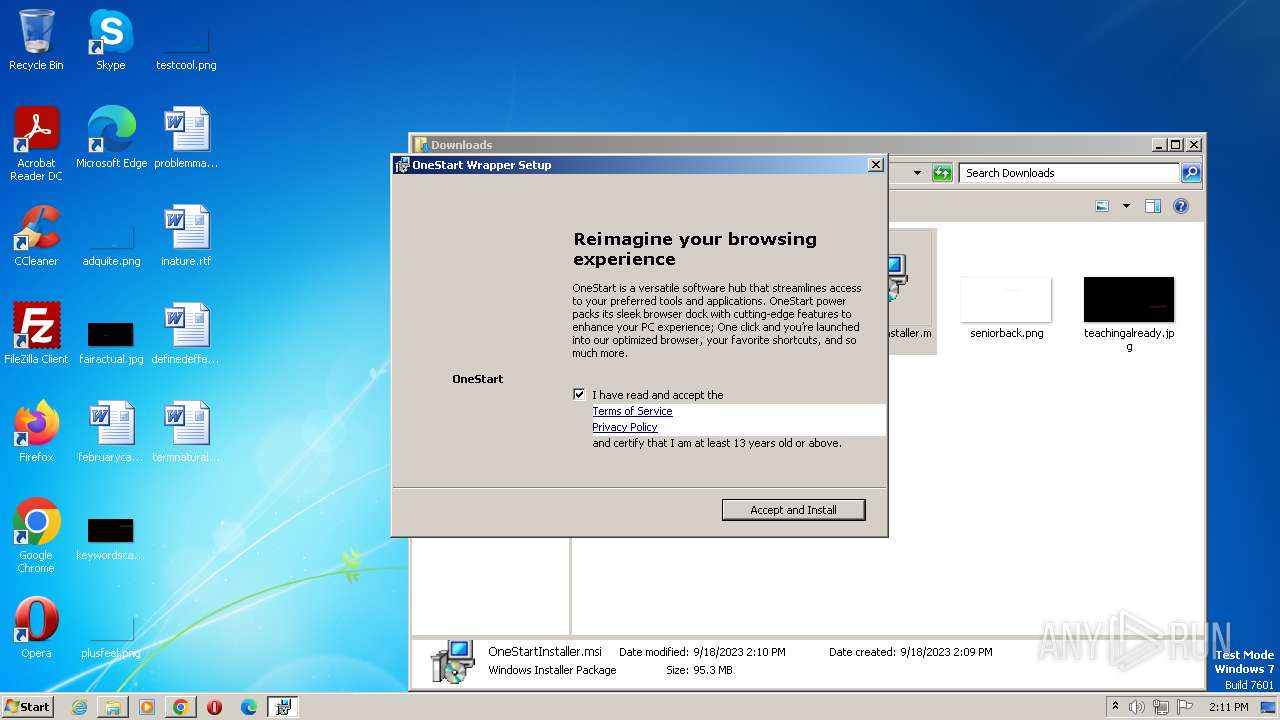Click 'Windows Installer Package' text in details pane

click(552, 670)
